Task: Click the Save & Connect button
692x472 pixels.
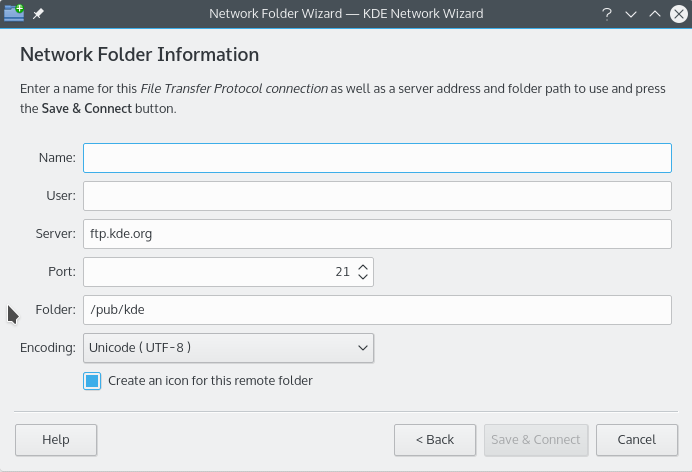Action: (535, 440)
